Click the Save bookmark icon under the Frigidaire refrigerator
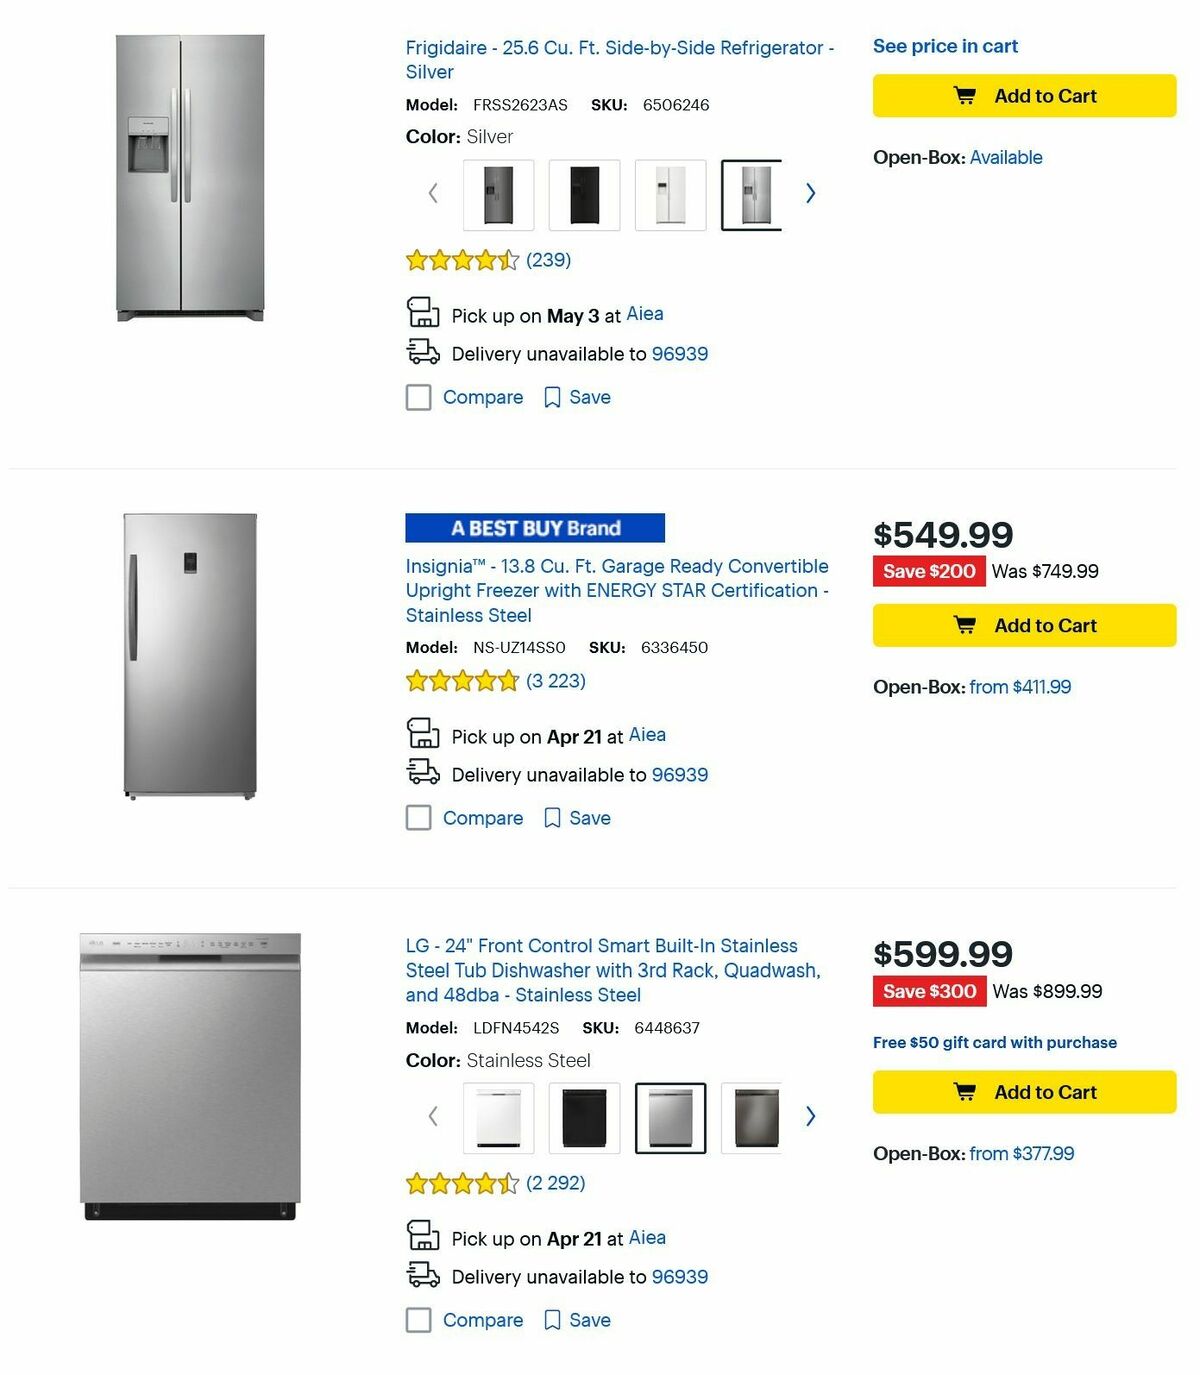 tap(554, 397)
